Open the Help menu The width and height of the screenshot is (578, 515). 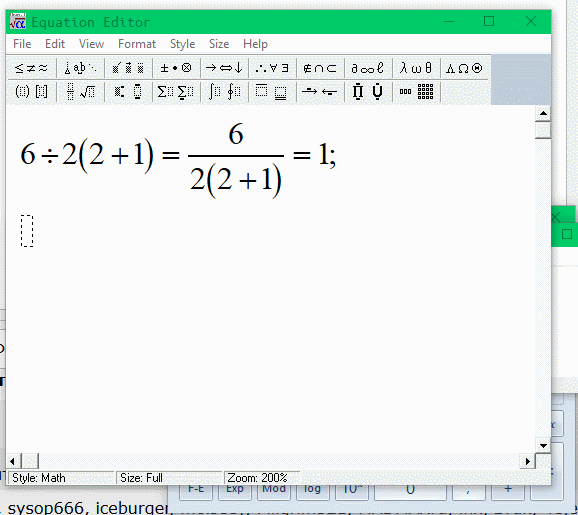click(x=255, y=44)
